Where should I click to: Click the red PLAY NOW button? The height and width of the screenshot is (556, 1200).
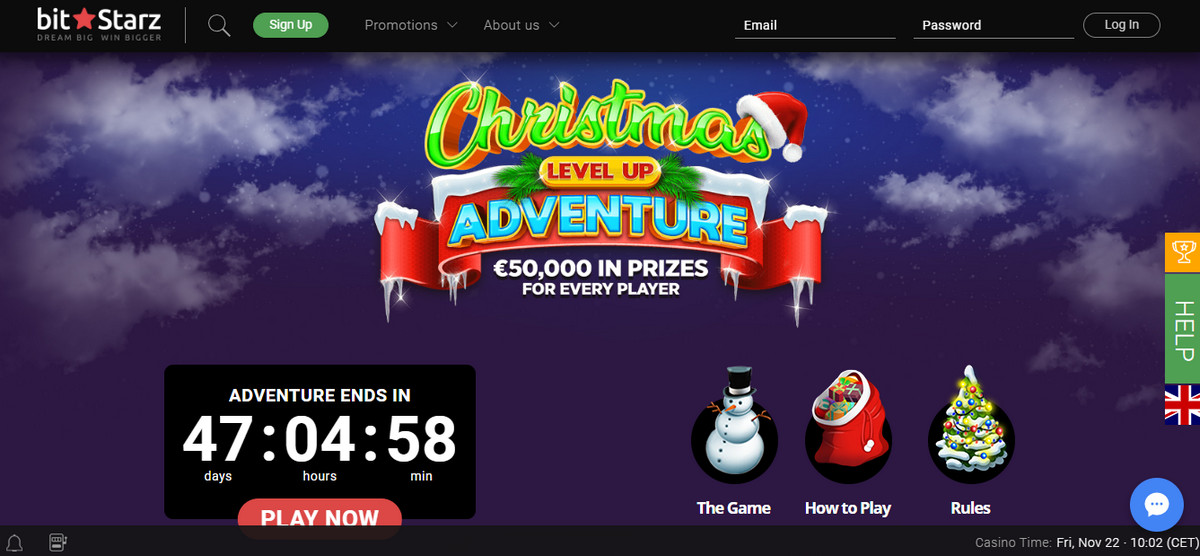point(320,518)
